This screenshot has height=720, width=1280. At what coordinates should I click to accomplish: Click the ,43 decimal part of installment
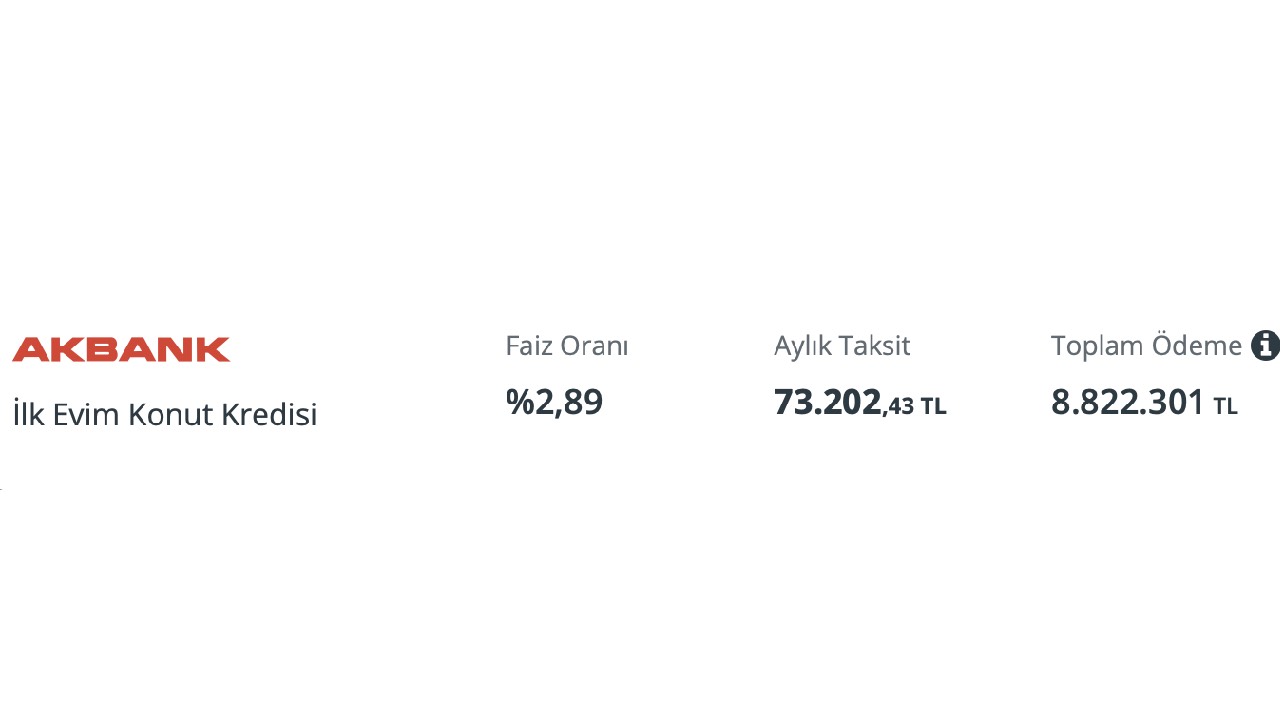(899, 405)
